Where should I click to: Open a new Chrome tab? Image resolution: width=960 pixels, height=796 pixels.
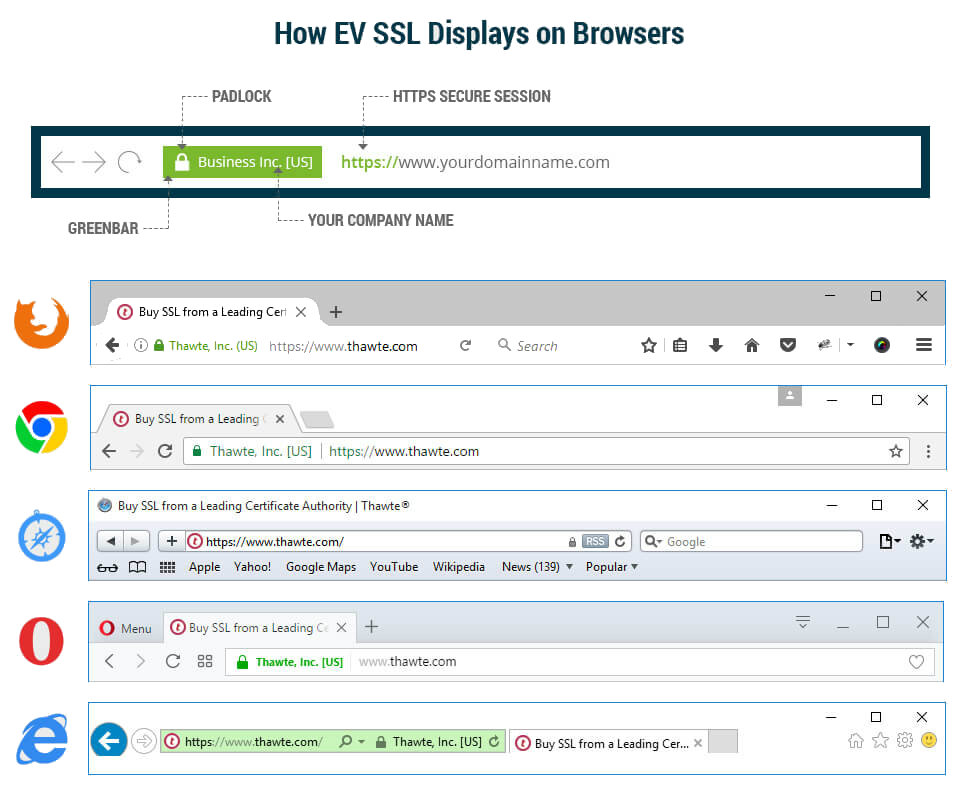tap(317, 420)
